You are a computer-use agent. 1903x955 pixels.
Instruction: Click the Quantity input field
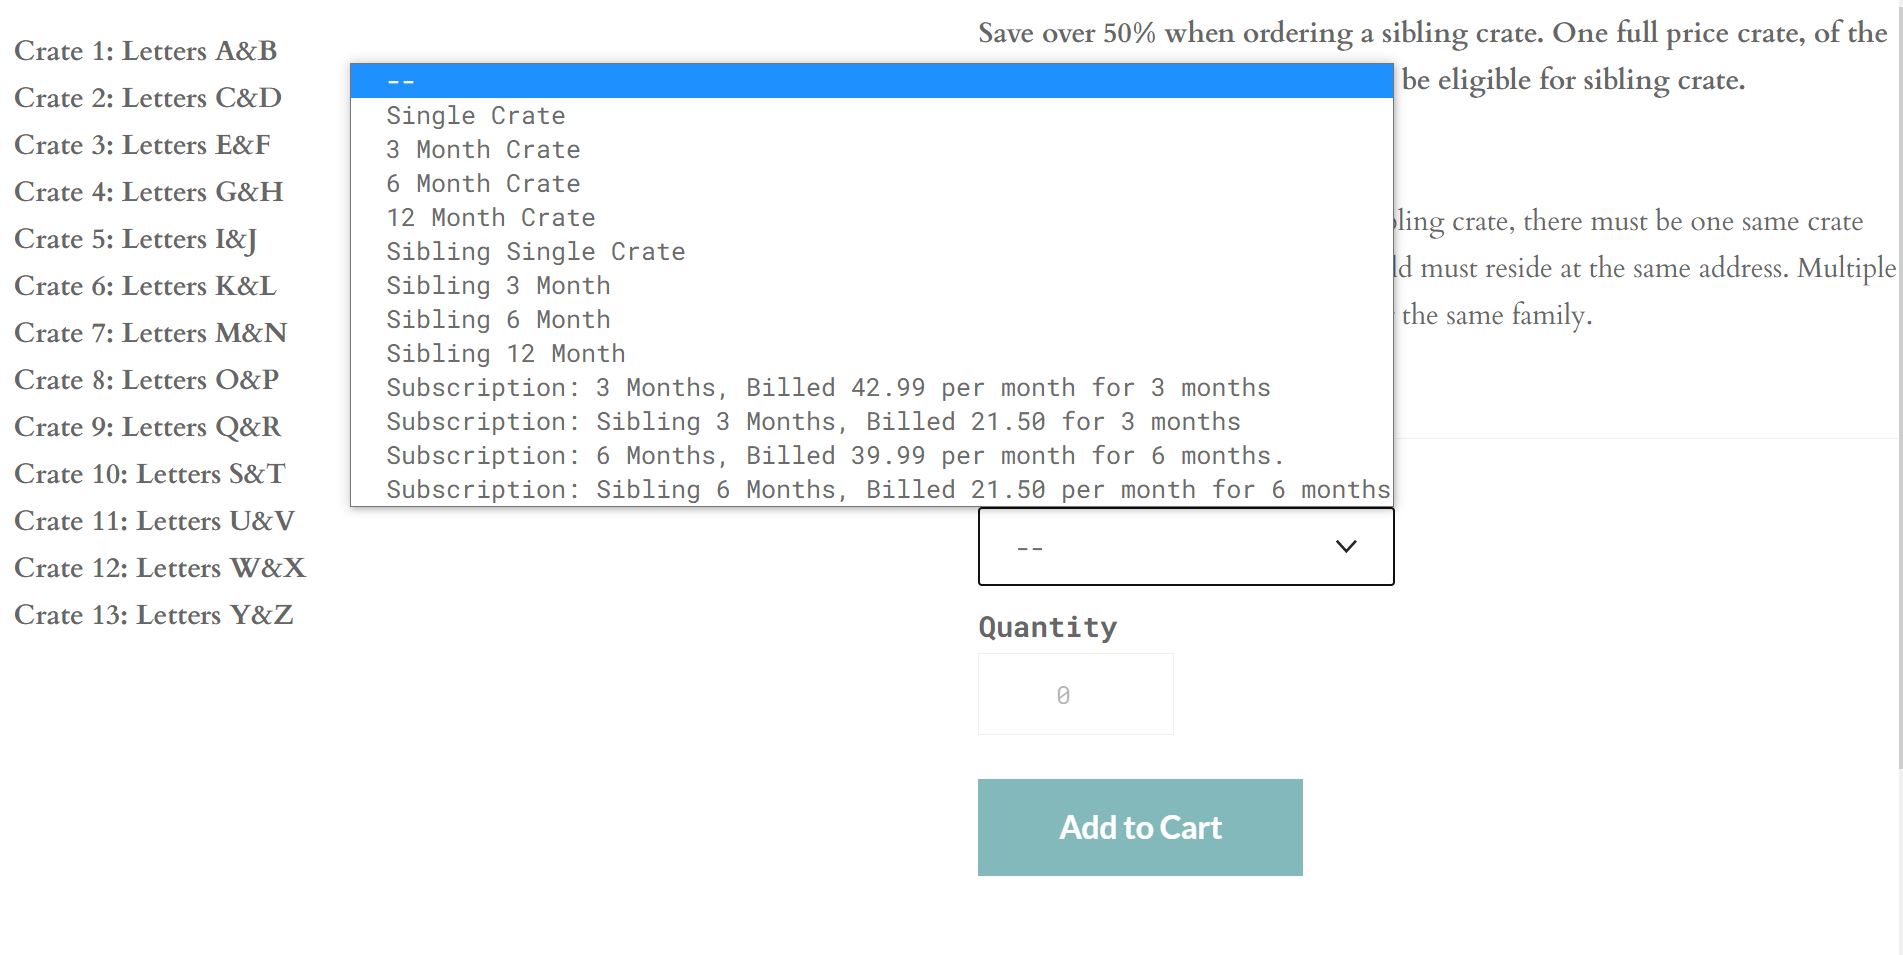1075,695
